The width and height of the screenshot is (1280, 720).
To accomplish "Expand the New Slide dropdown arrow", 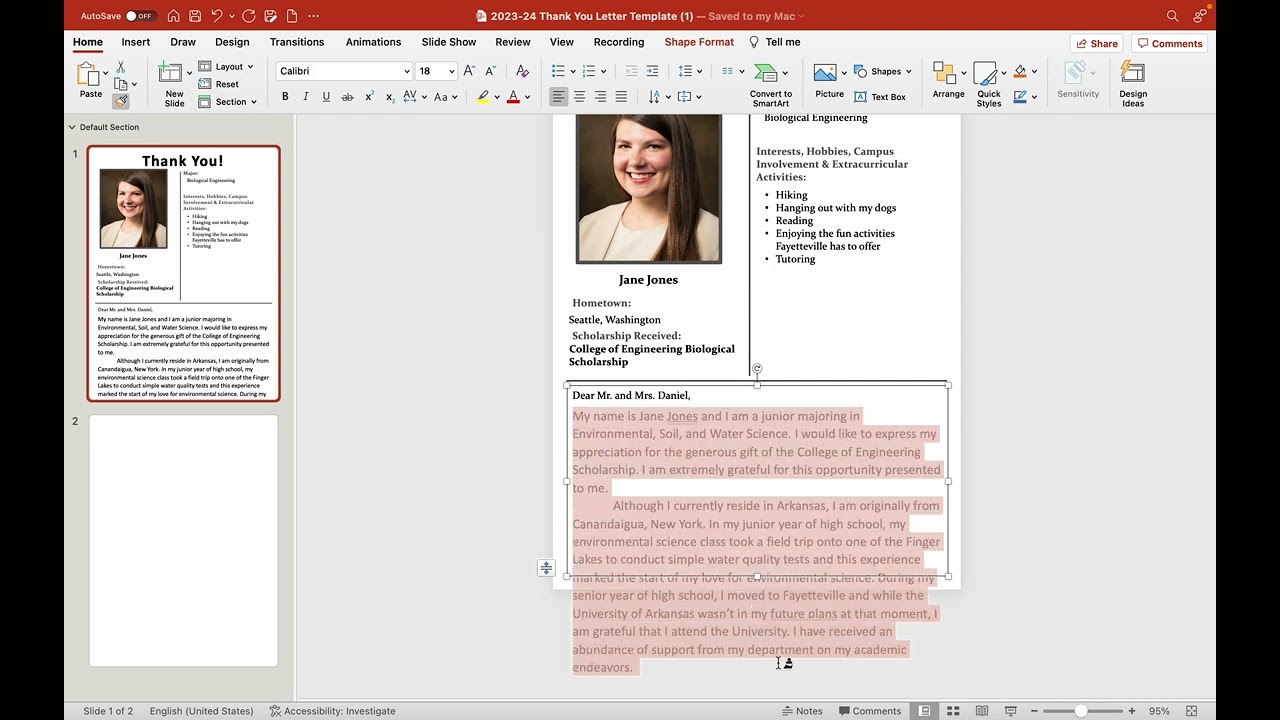I will (x=189, y=73).
